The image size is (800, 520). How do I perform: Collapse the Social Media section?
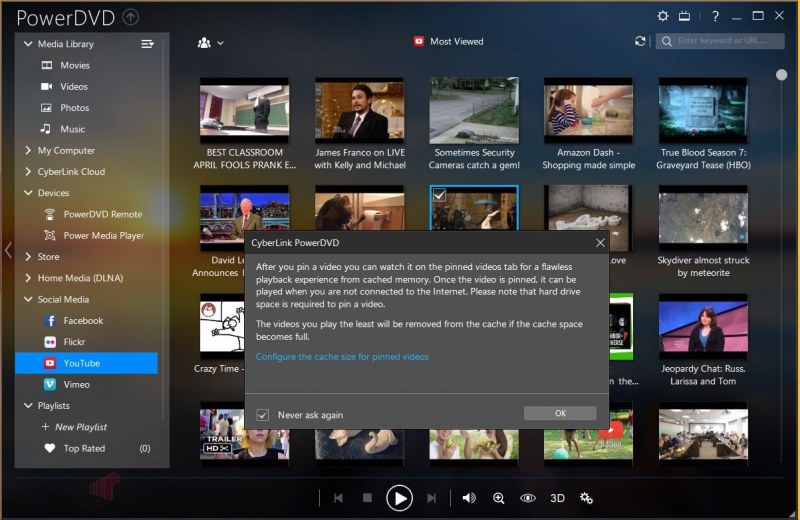(28, 300)
